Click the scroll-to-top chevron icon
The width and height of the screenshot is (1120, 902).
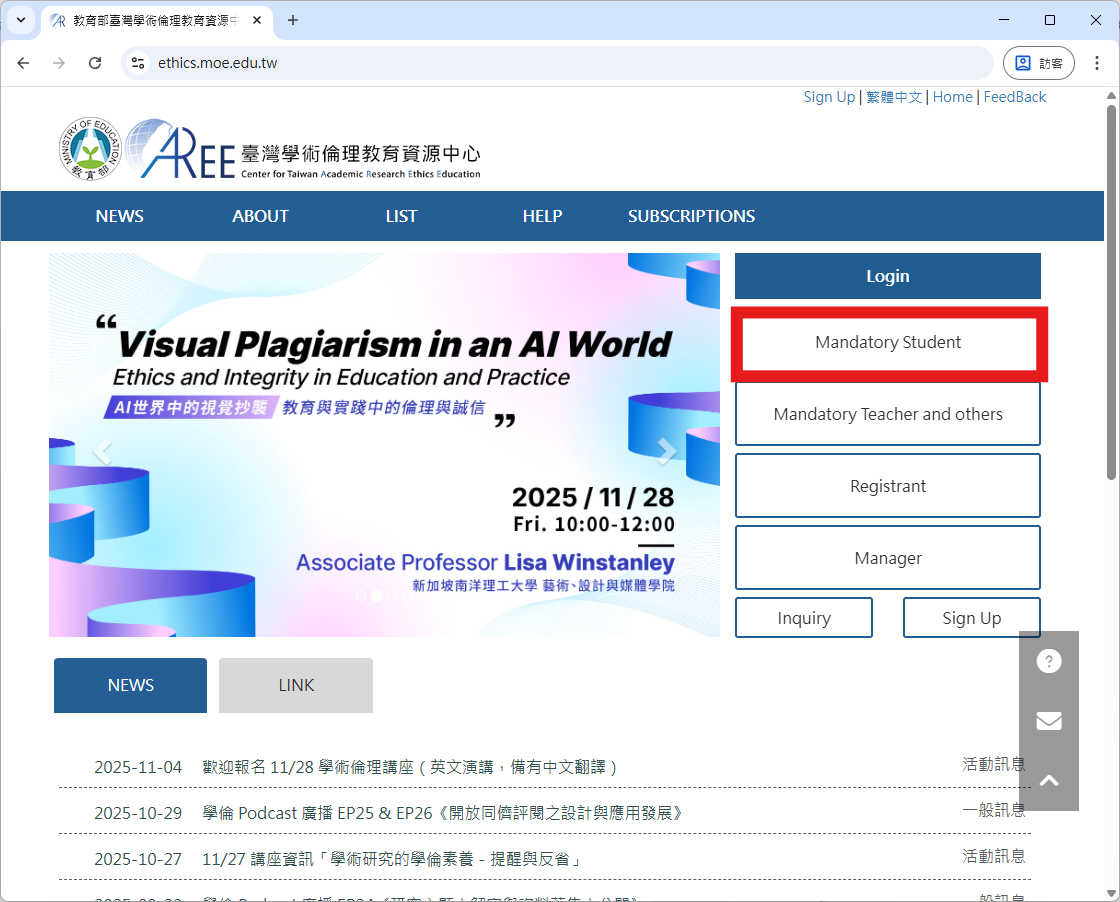[x=1048, y=781]
